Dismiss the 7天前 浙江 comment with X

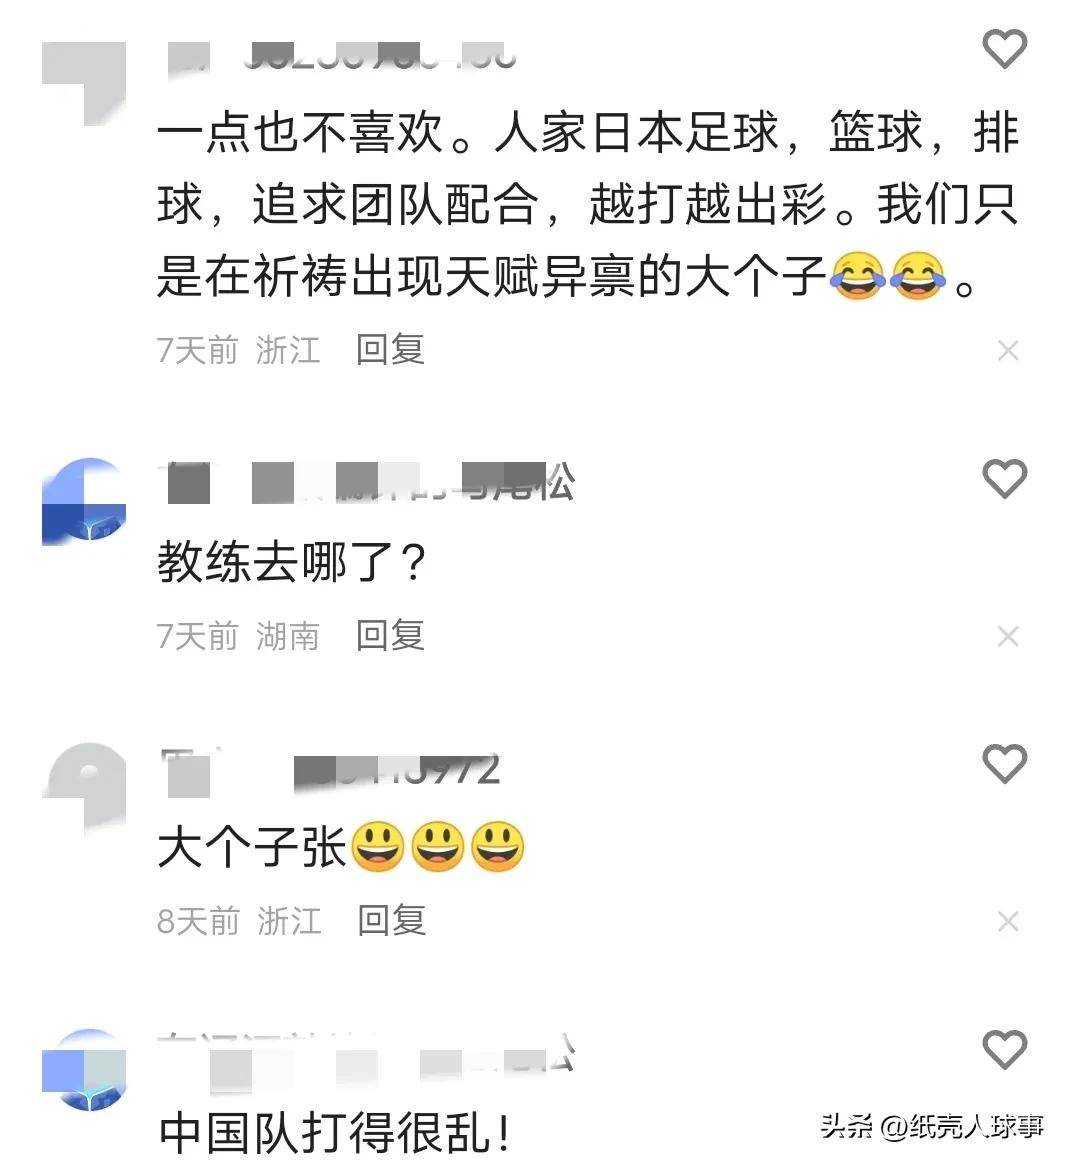pos(1008,350)
